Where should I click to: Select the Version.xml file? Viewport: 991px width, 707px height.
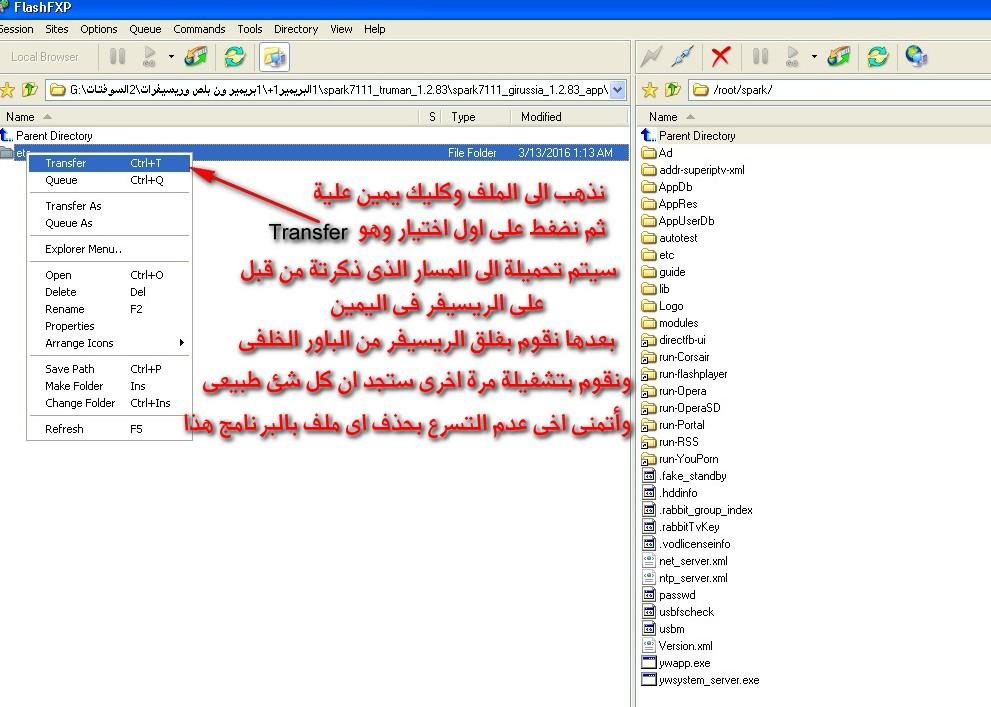point(685,646)
